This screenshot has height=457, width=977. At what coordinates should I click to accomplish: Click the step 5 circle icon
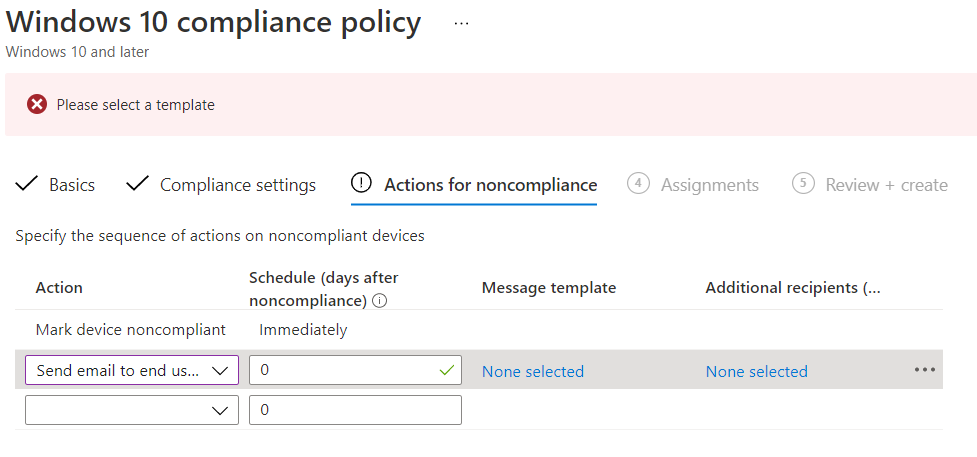pyautogui.click(x=803, y=183)
